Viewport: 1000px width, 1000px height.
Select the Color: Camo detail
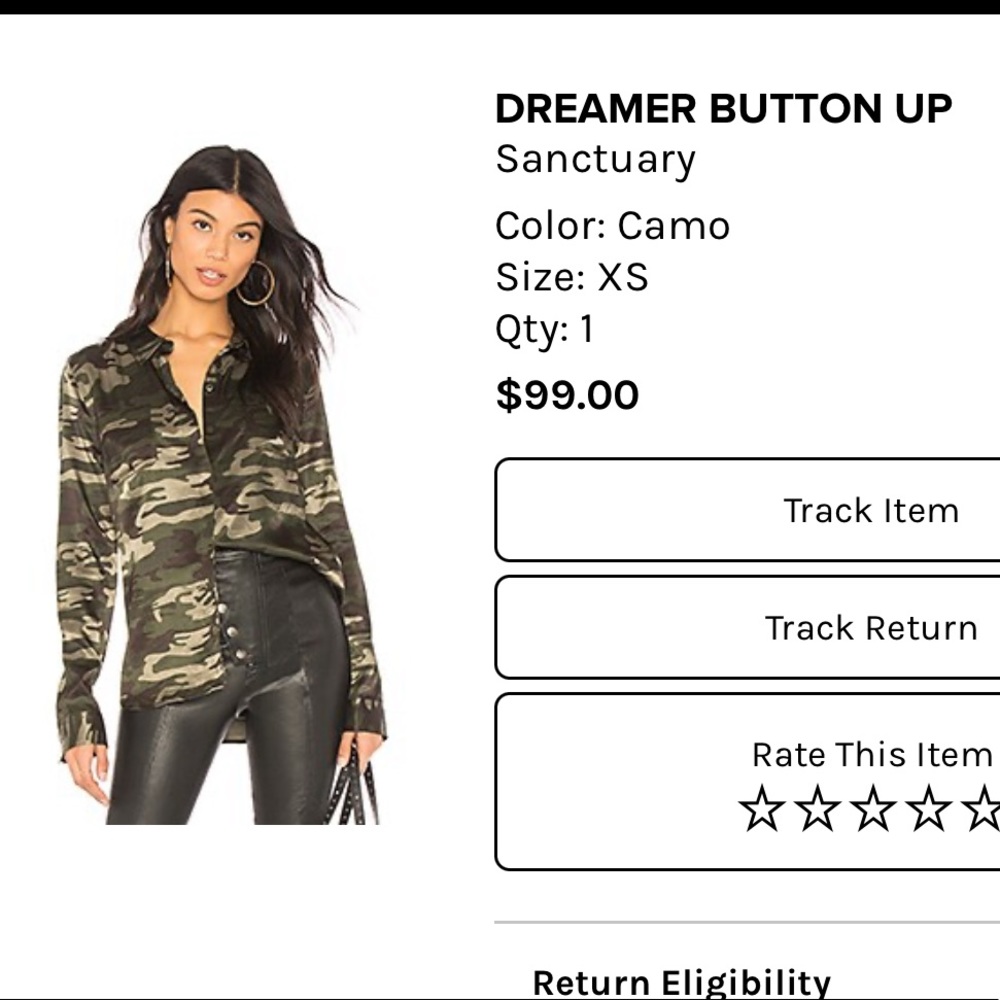612,225
